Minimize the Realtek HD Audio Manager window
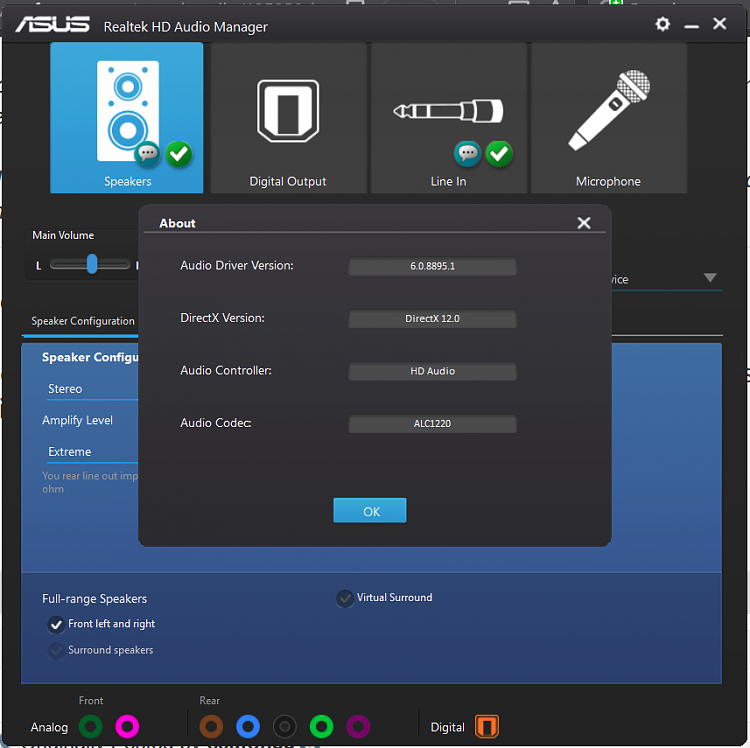 tap(691, 26)
